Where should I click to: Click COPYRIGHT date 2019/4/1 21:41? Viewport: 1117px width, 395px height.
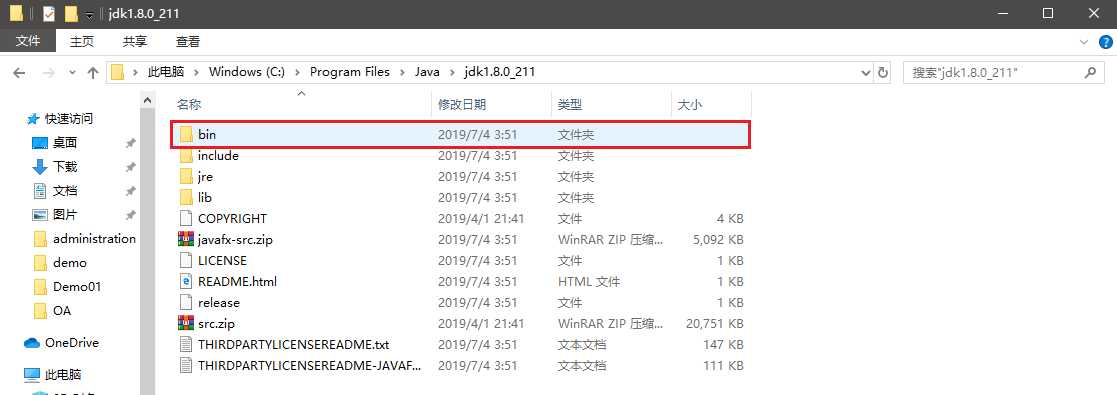pos(481,219)
